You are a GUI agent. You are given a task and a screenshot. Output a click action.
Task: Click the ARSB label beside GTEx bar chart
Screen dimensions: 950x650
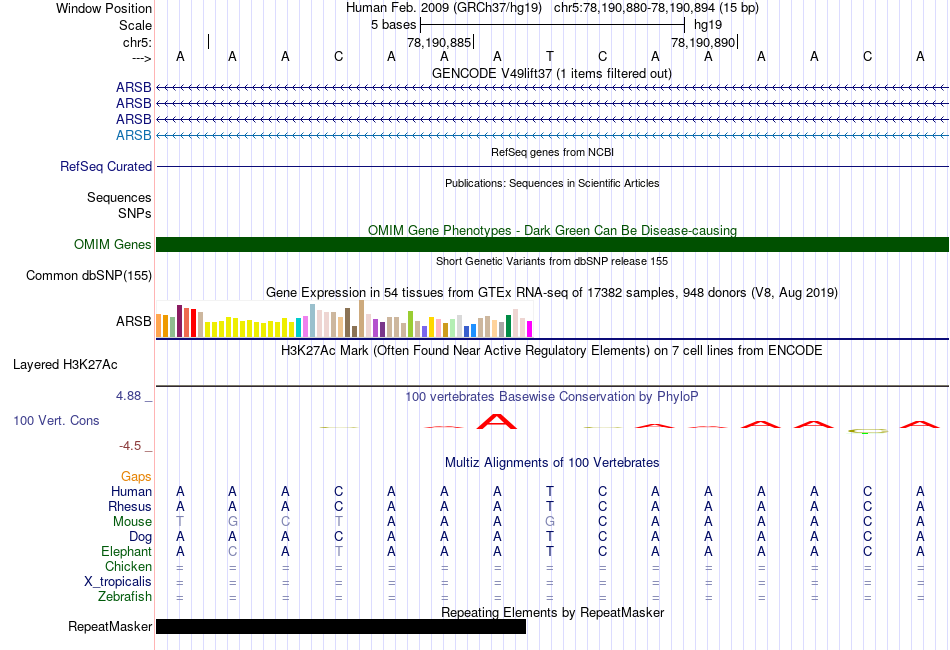click(133, 321)
